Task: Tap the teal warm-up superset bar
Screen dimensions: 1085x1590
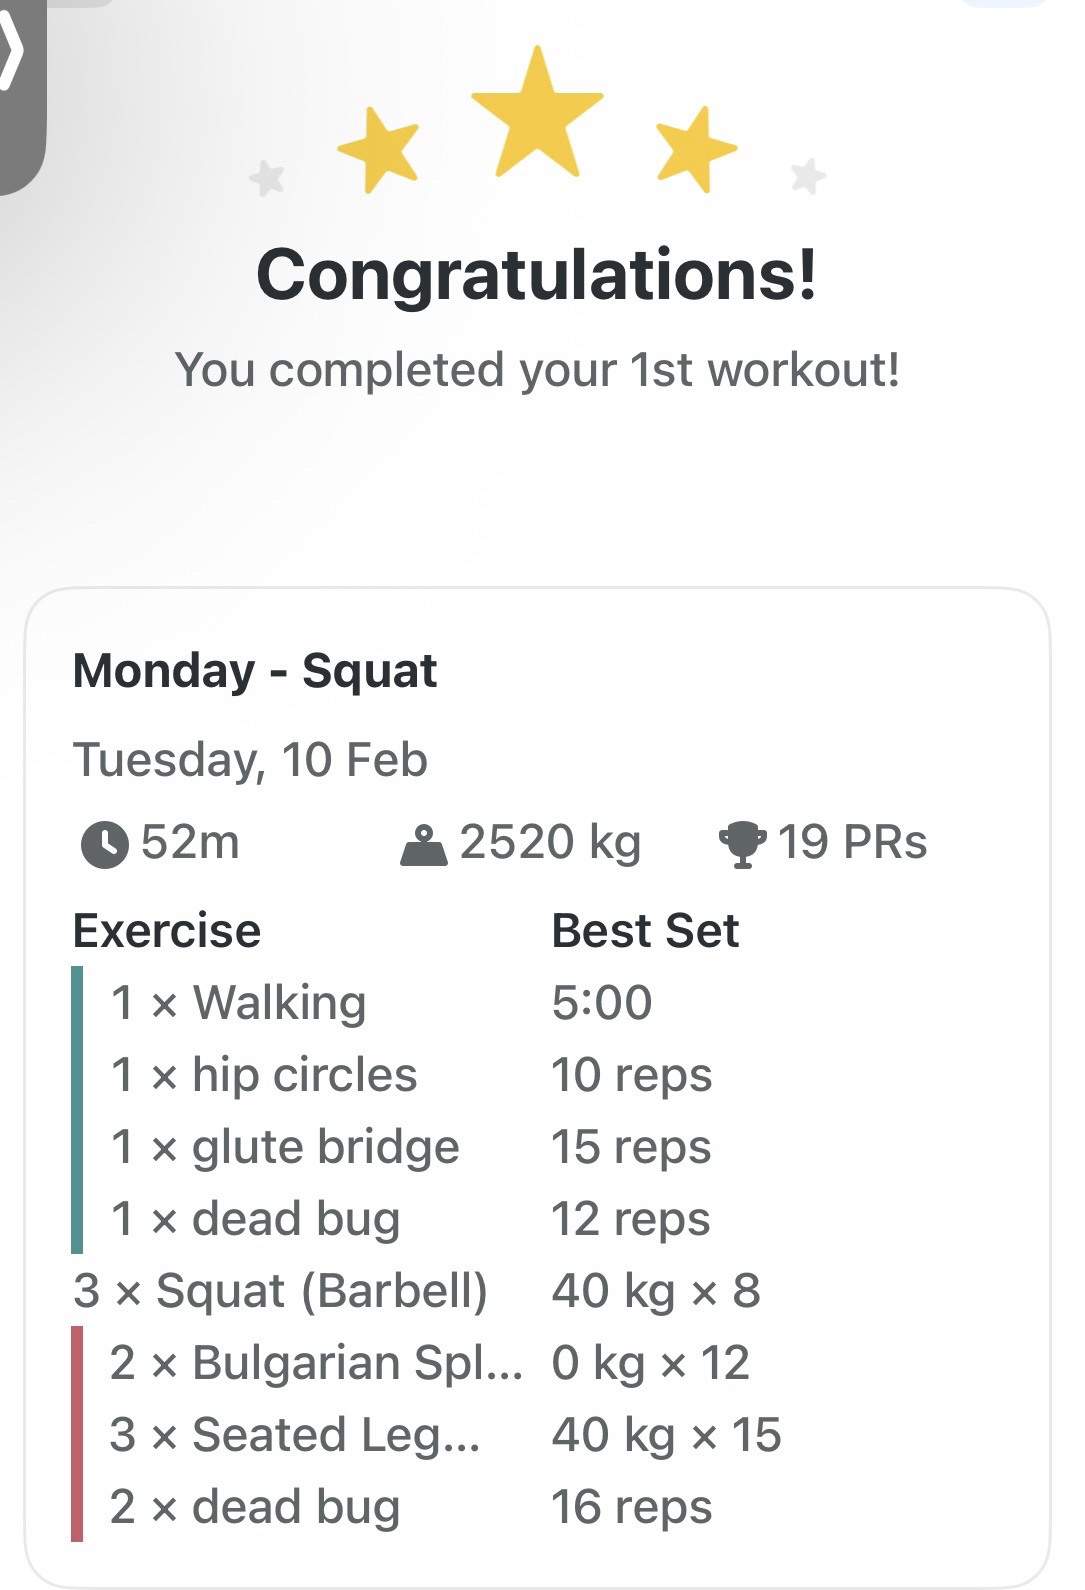Action: click(x=77, y=1110)
